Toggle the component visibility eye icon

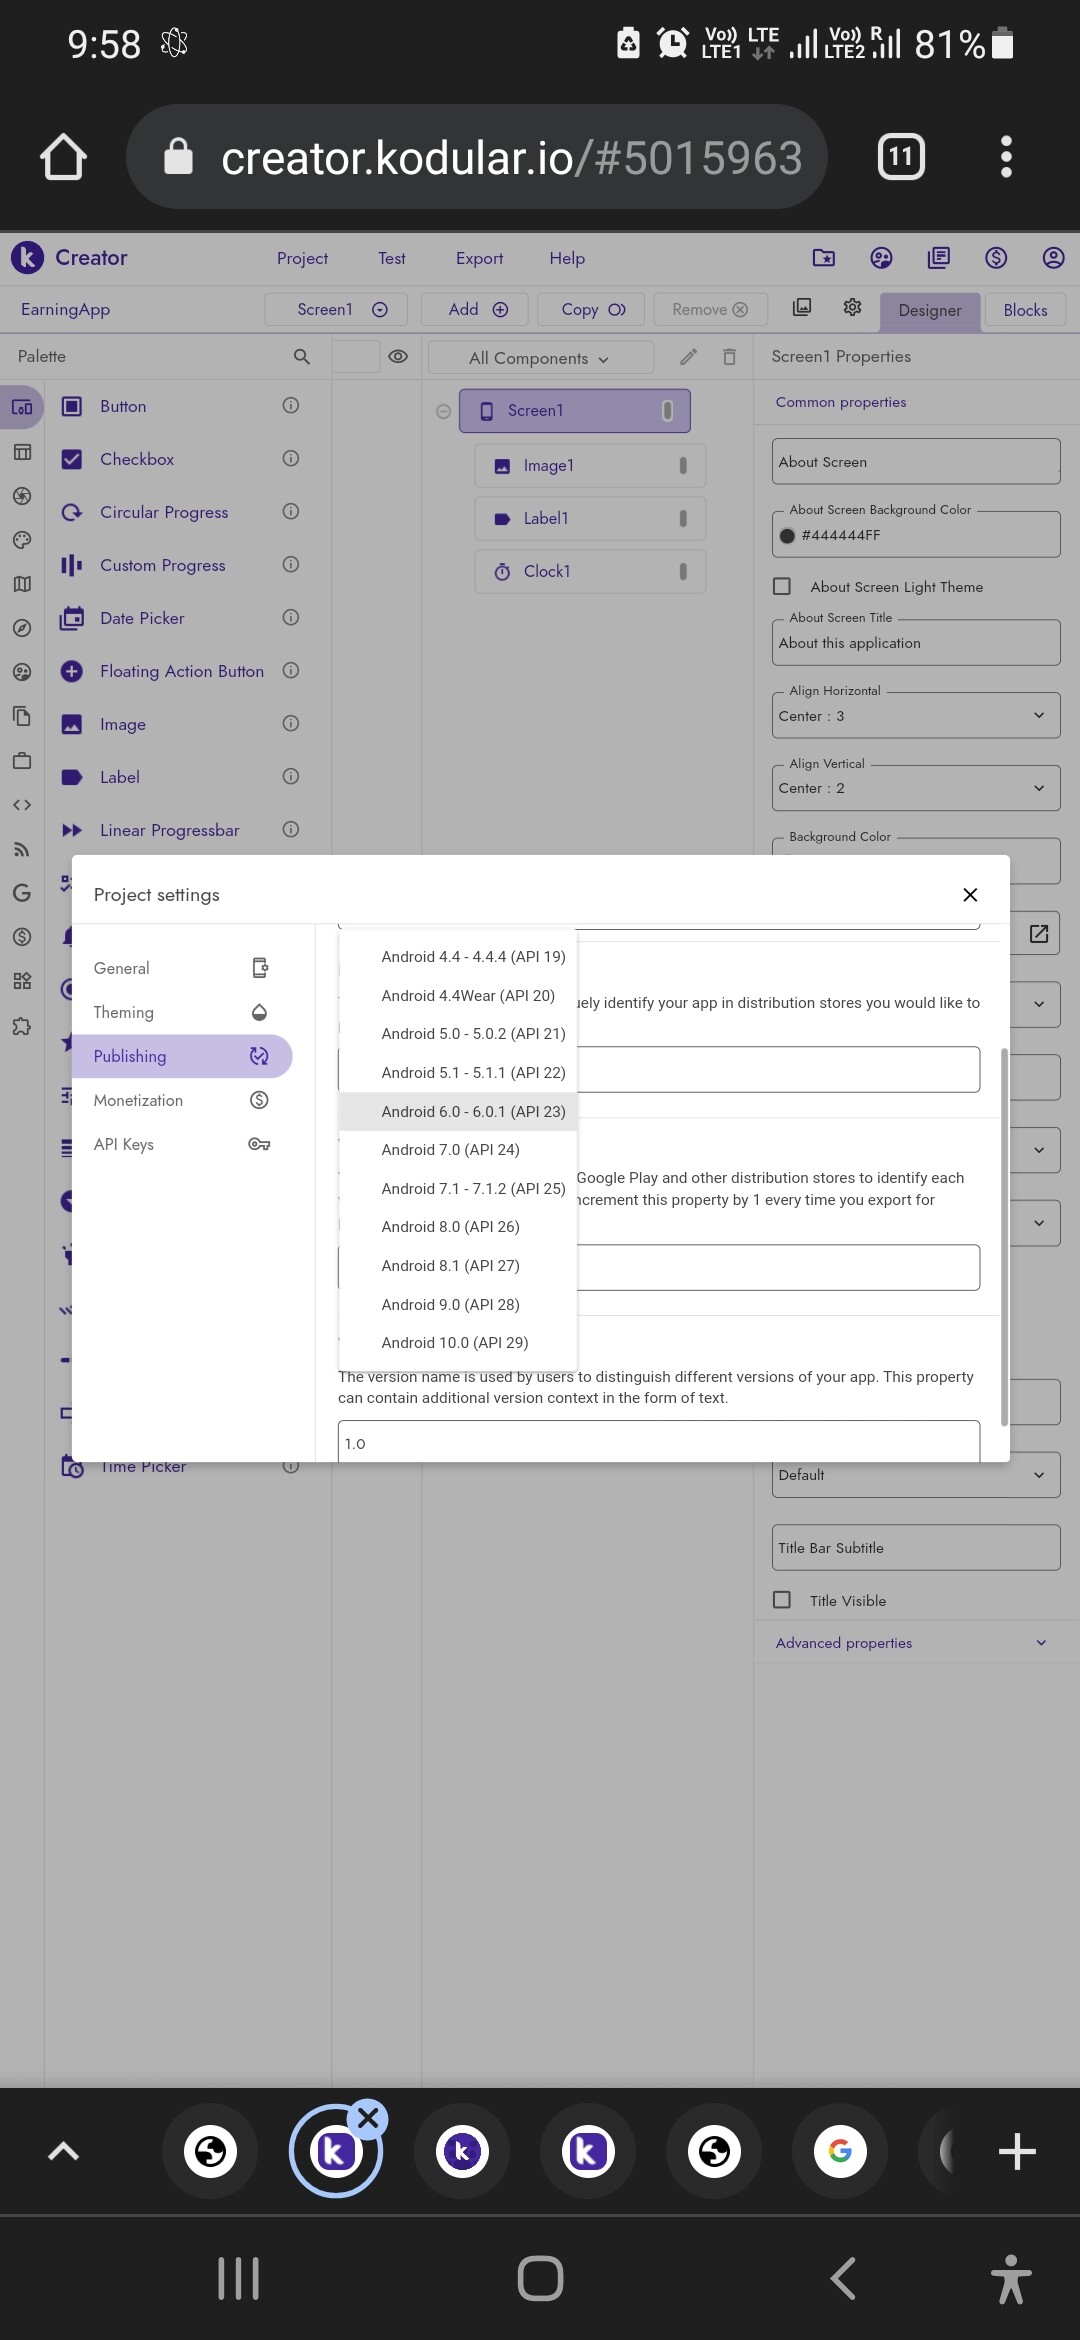pyautogui.click(x=398, y=357)
